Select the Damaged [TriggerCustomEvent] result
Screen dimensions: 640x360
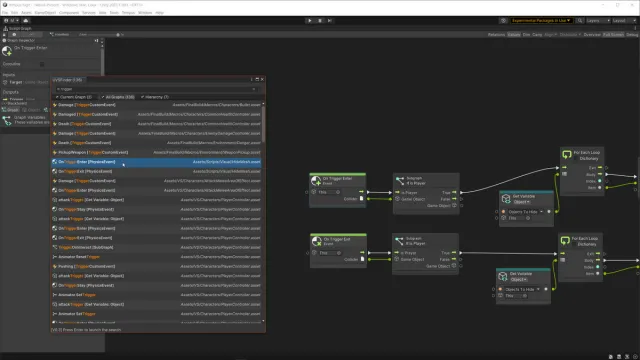[156, 114]
